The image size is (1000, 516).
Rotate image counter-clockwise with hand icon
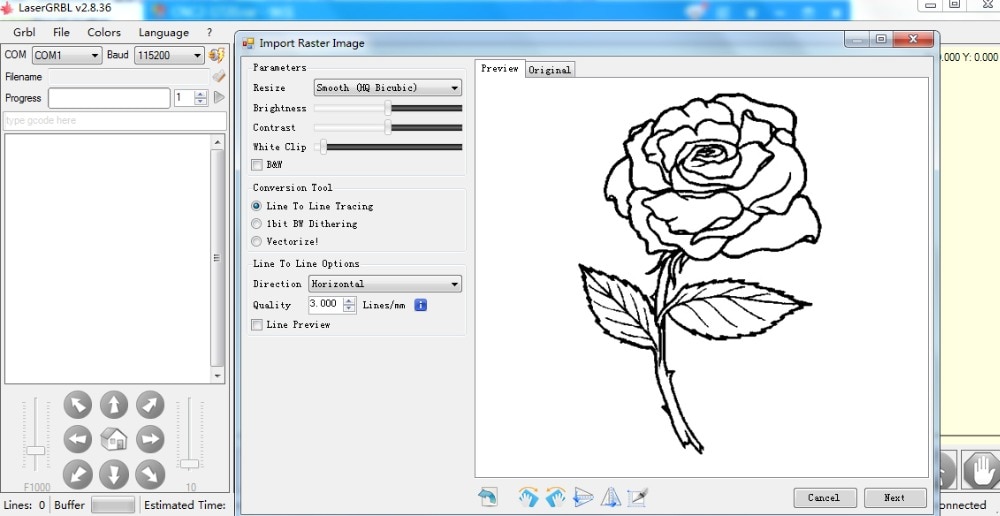555,496
